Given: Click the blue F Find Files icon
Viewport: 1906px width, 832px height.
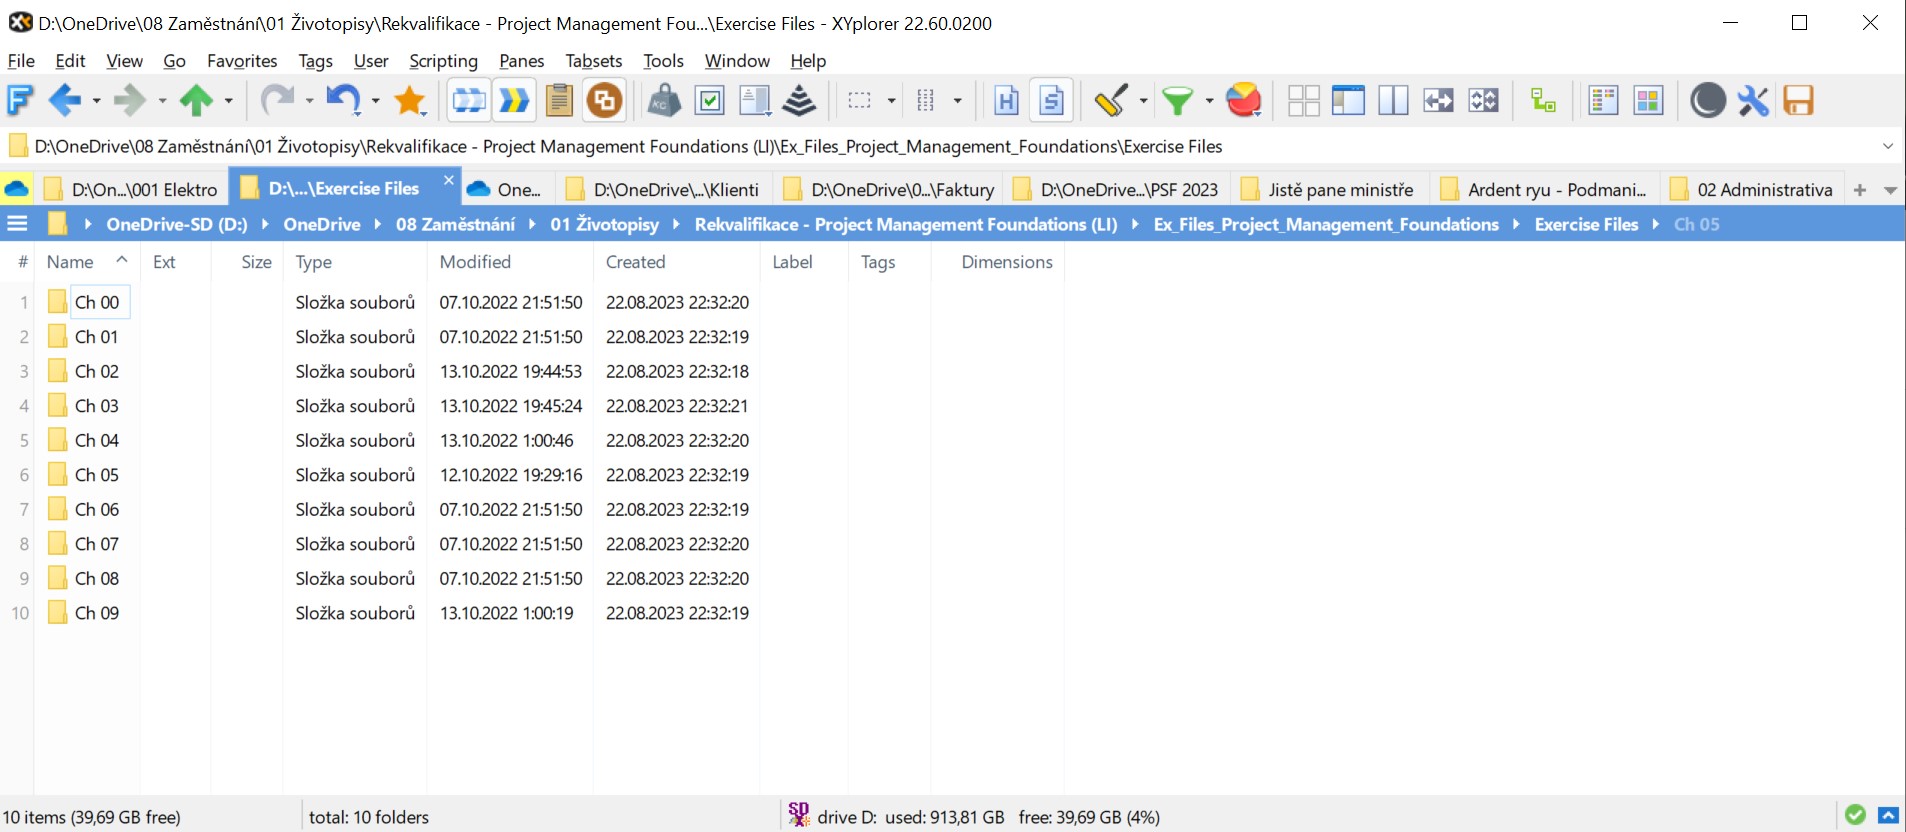Looking at the screenshot, I should tap(20, 100).
